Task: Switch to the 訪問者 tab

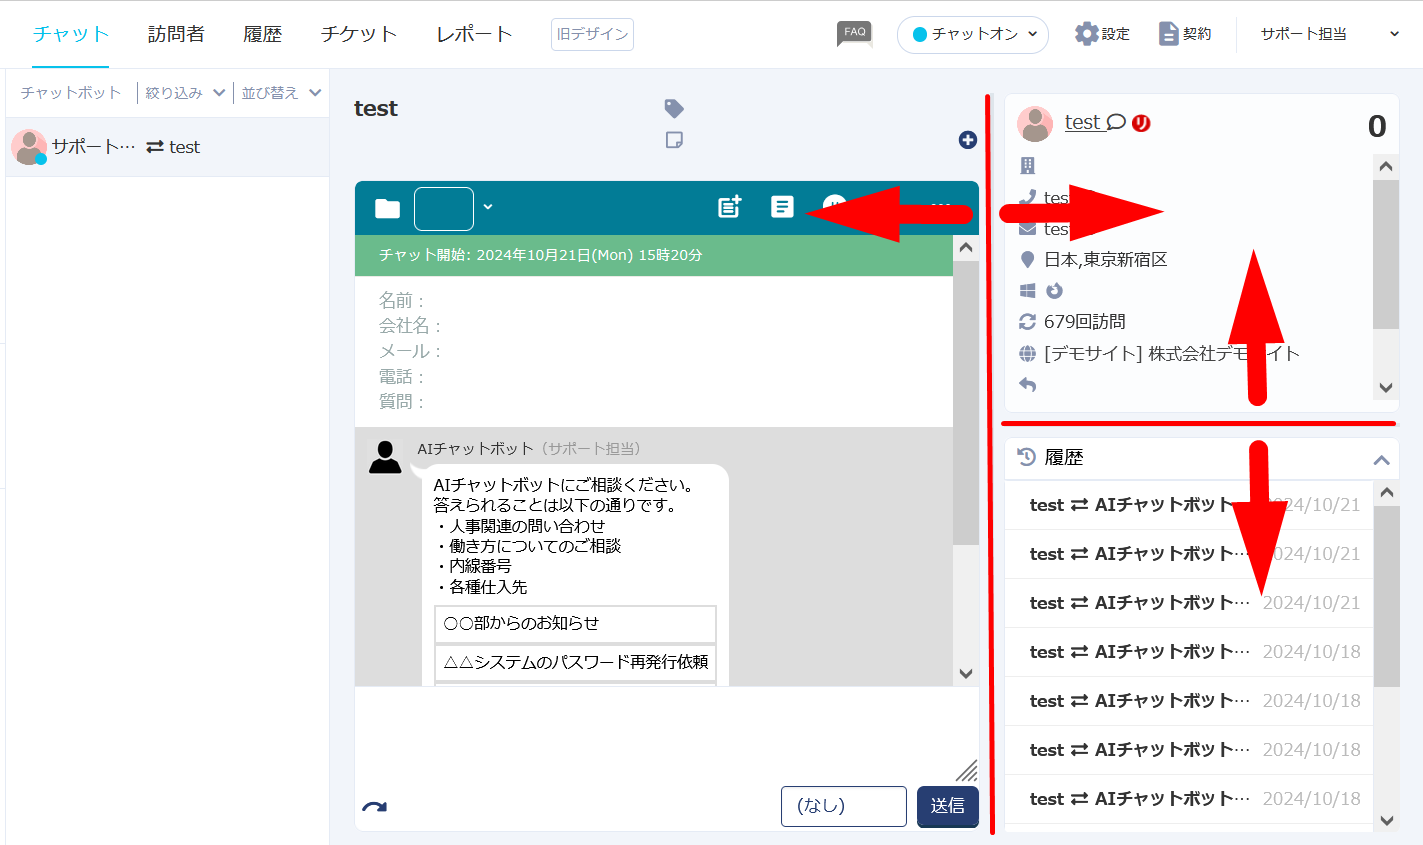Action: (176, 34)
